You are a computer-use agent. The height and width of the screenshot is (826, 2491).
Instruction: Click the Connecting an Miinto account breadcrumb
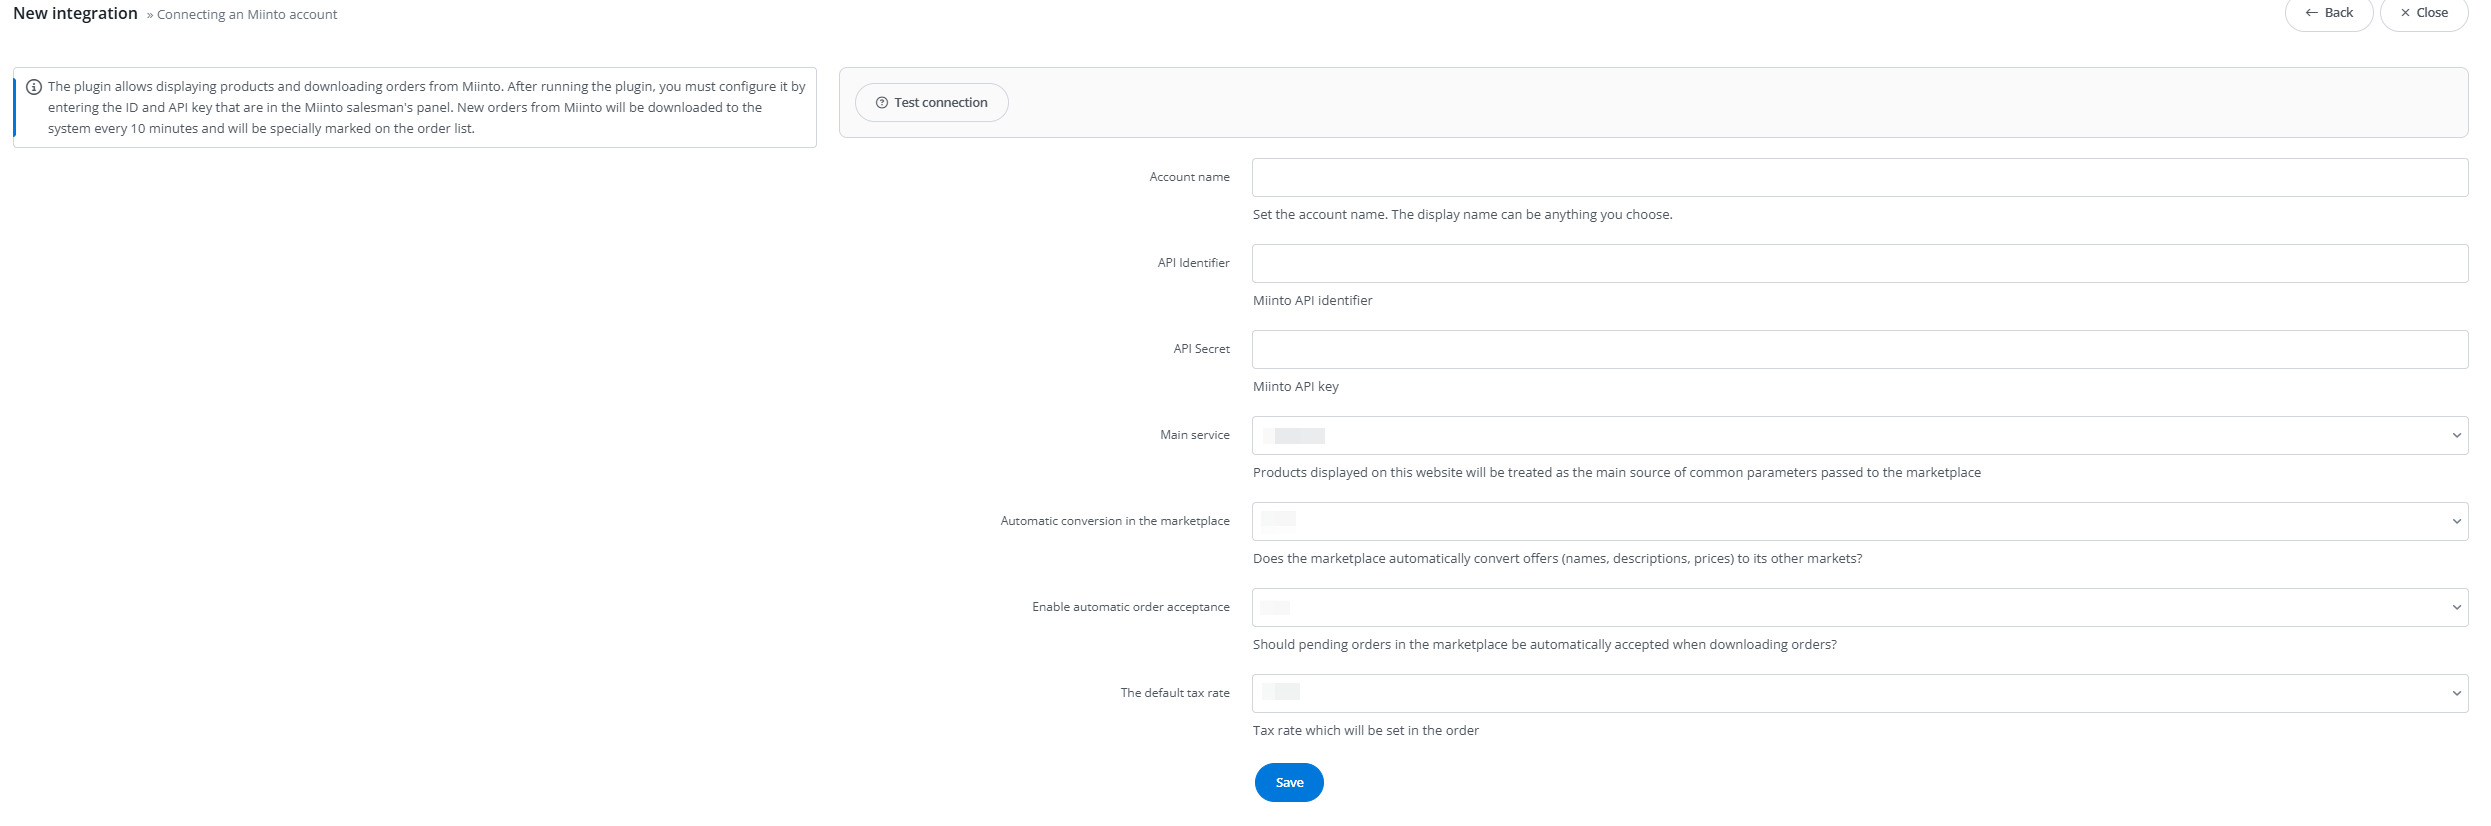[x=247, y=15]
